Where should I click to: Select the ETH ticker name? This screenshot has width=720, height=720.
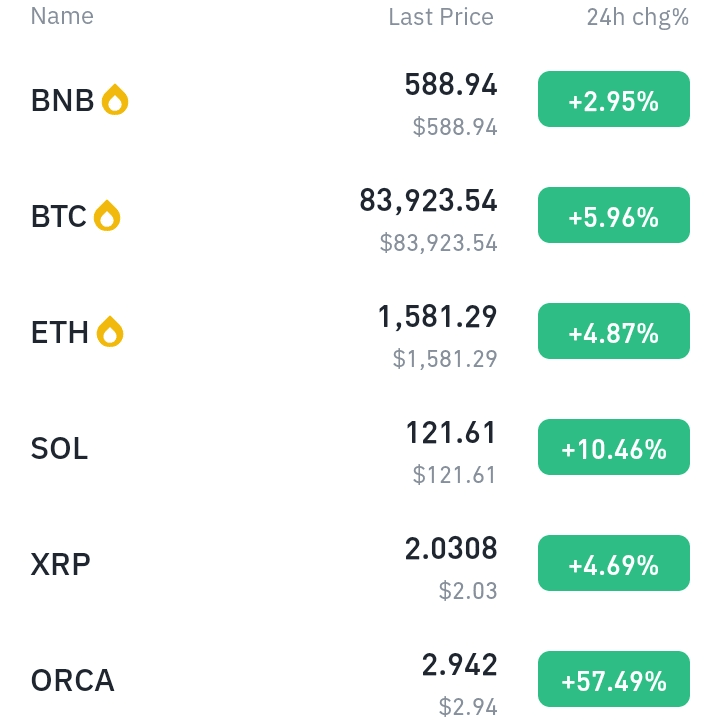[x=59, y=332]
